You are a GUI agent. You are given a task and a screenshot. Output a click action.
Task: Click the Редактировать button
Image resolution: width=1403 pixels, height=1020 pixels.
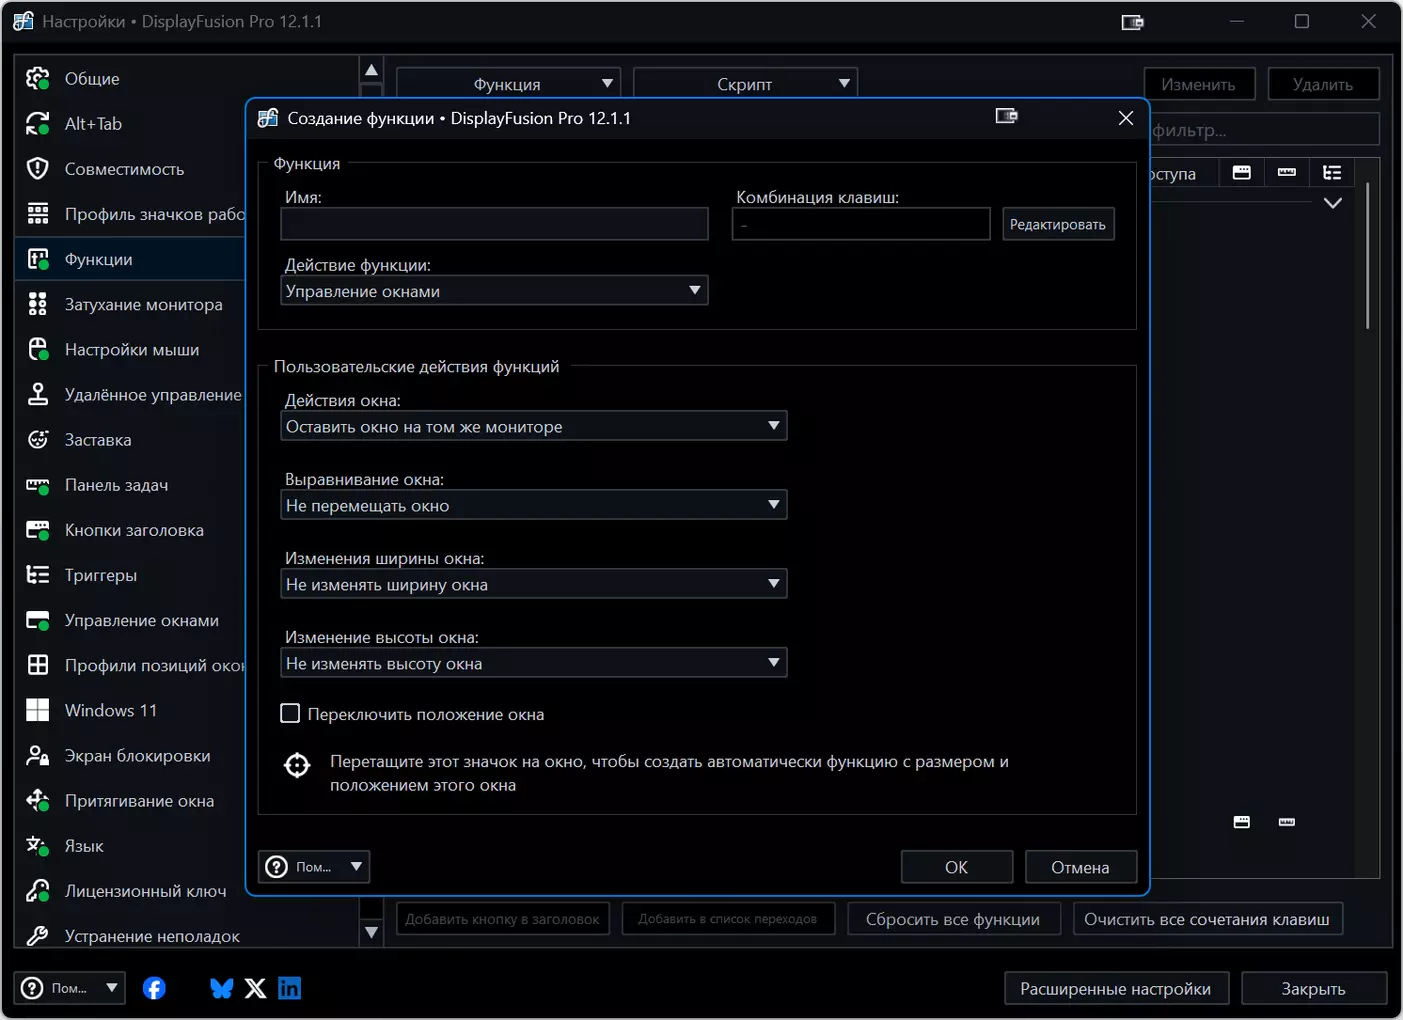[1058, 224]
